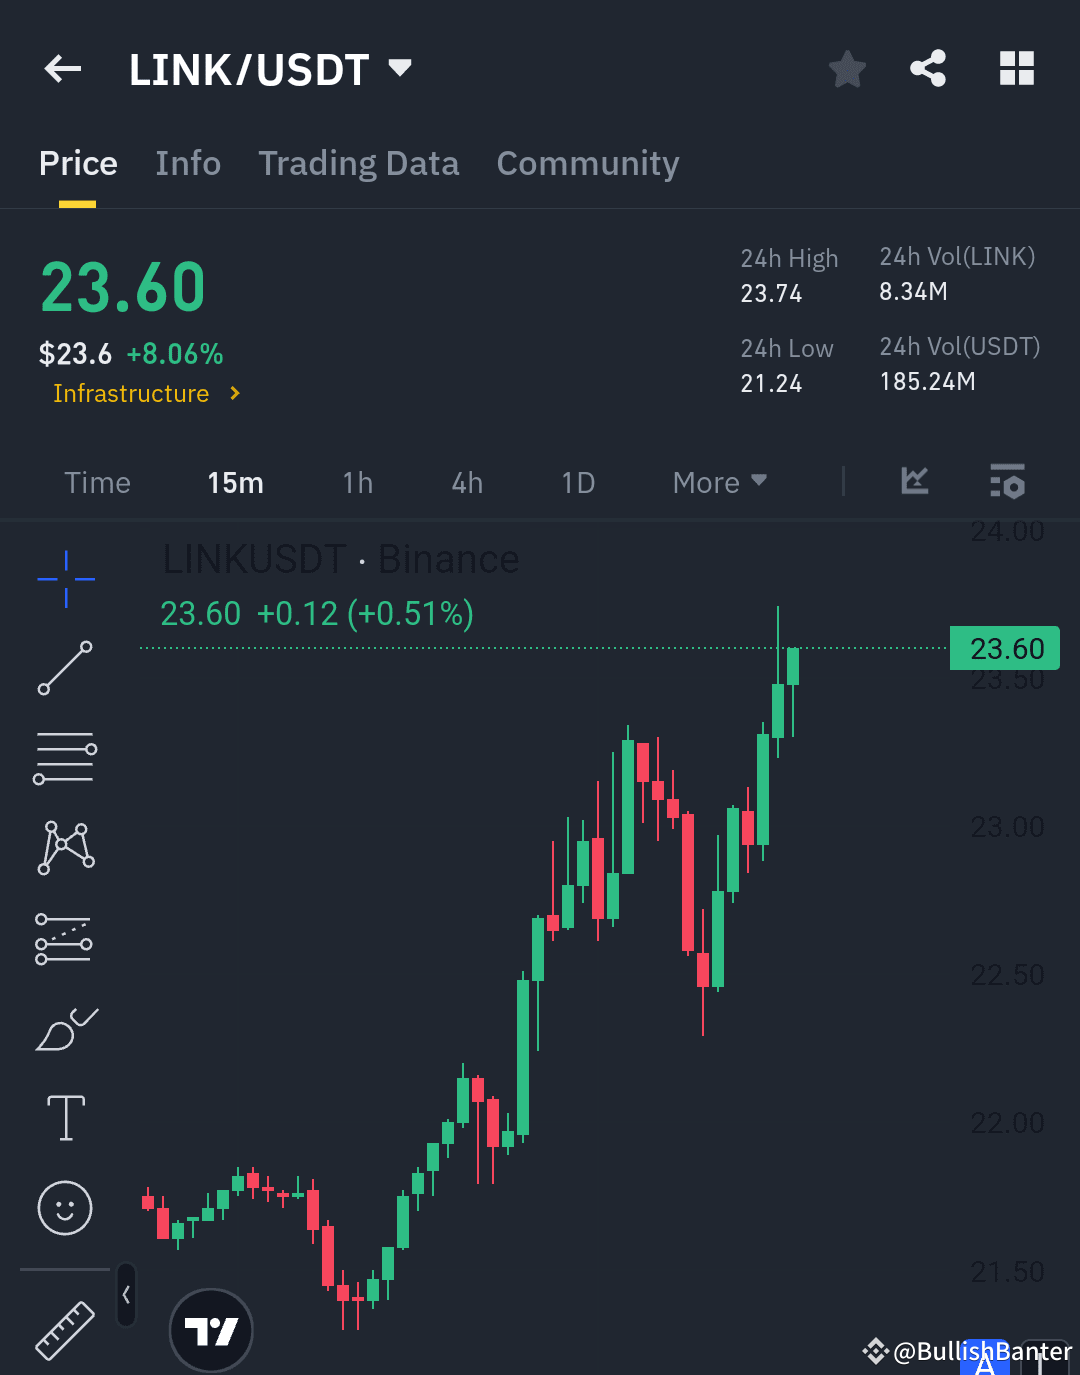Image resolution: width=1080 pixels, height=1375 pixels.
Task: Open the emoji sticker tool
Action: click(64, 1208)
